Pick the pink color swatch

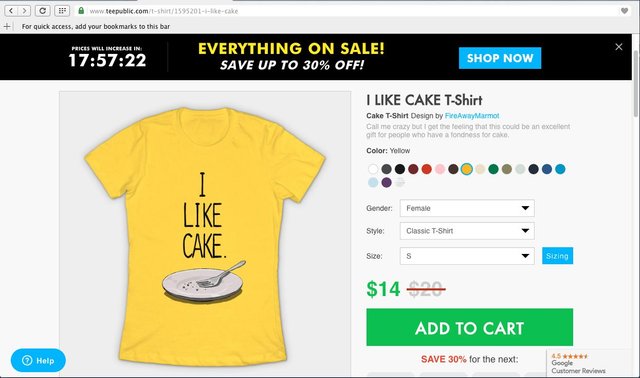point(440,169)
